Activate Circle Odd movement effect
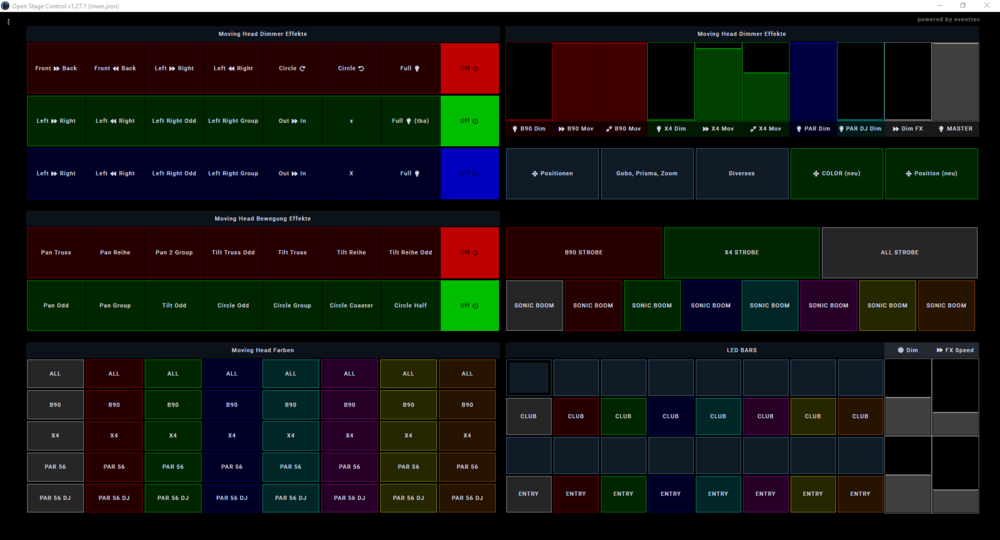Image resolution: width=1000 pixels, height=540 pixels. pyautogui.click(x=233, y=305)
